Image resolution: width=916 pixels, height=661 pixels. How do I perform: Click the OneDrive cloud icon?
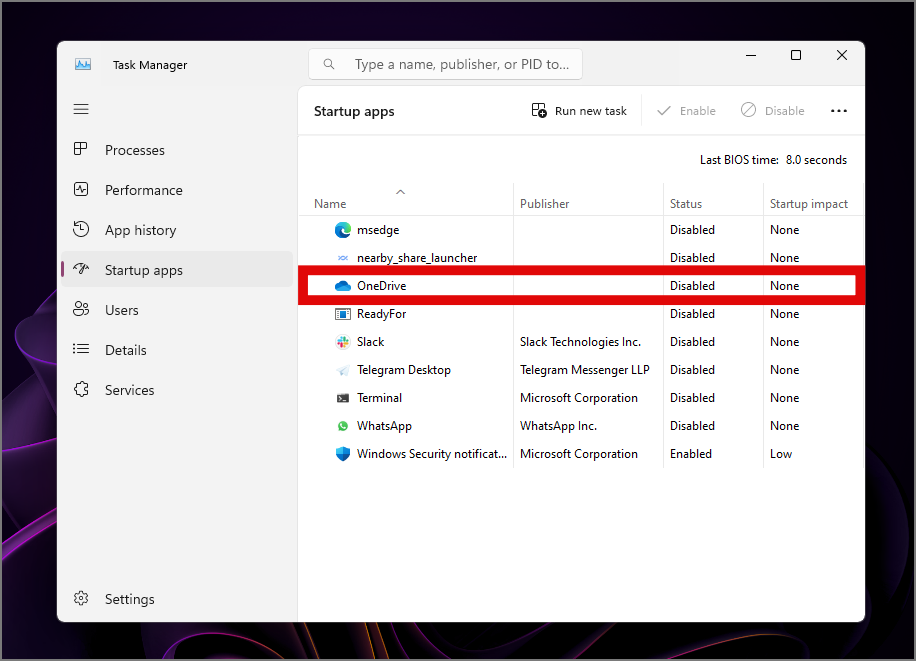pos(342,286)
